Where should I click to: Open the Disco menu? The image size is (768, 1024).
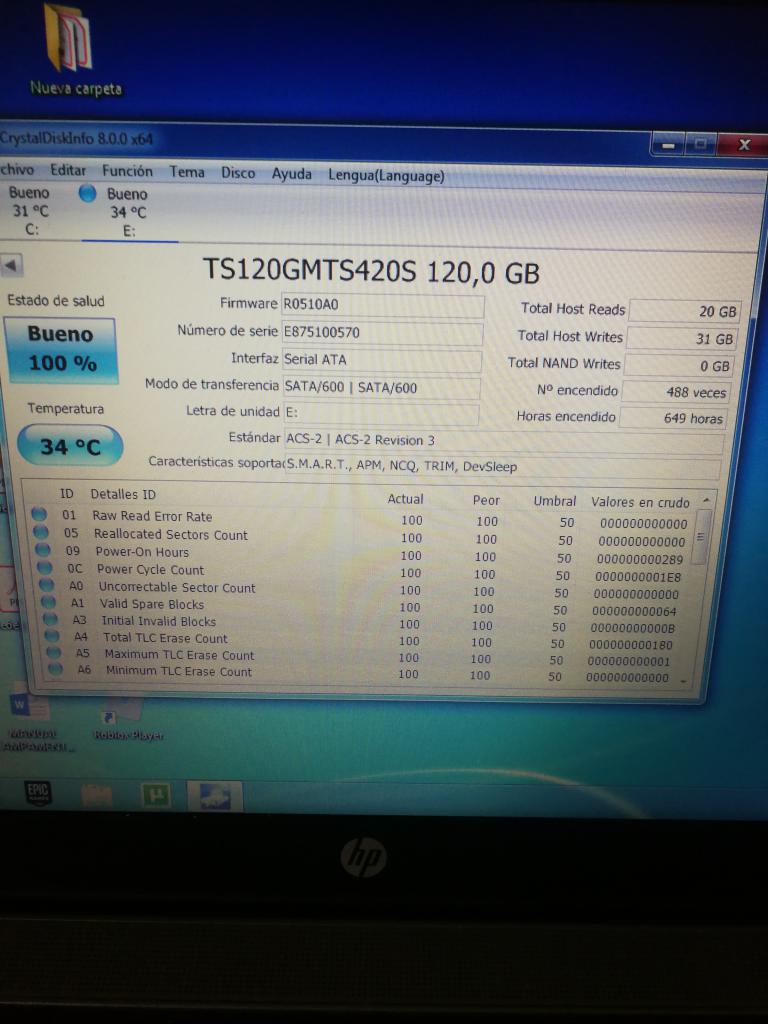(238, 173)
